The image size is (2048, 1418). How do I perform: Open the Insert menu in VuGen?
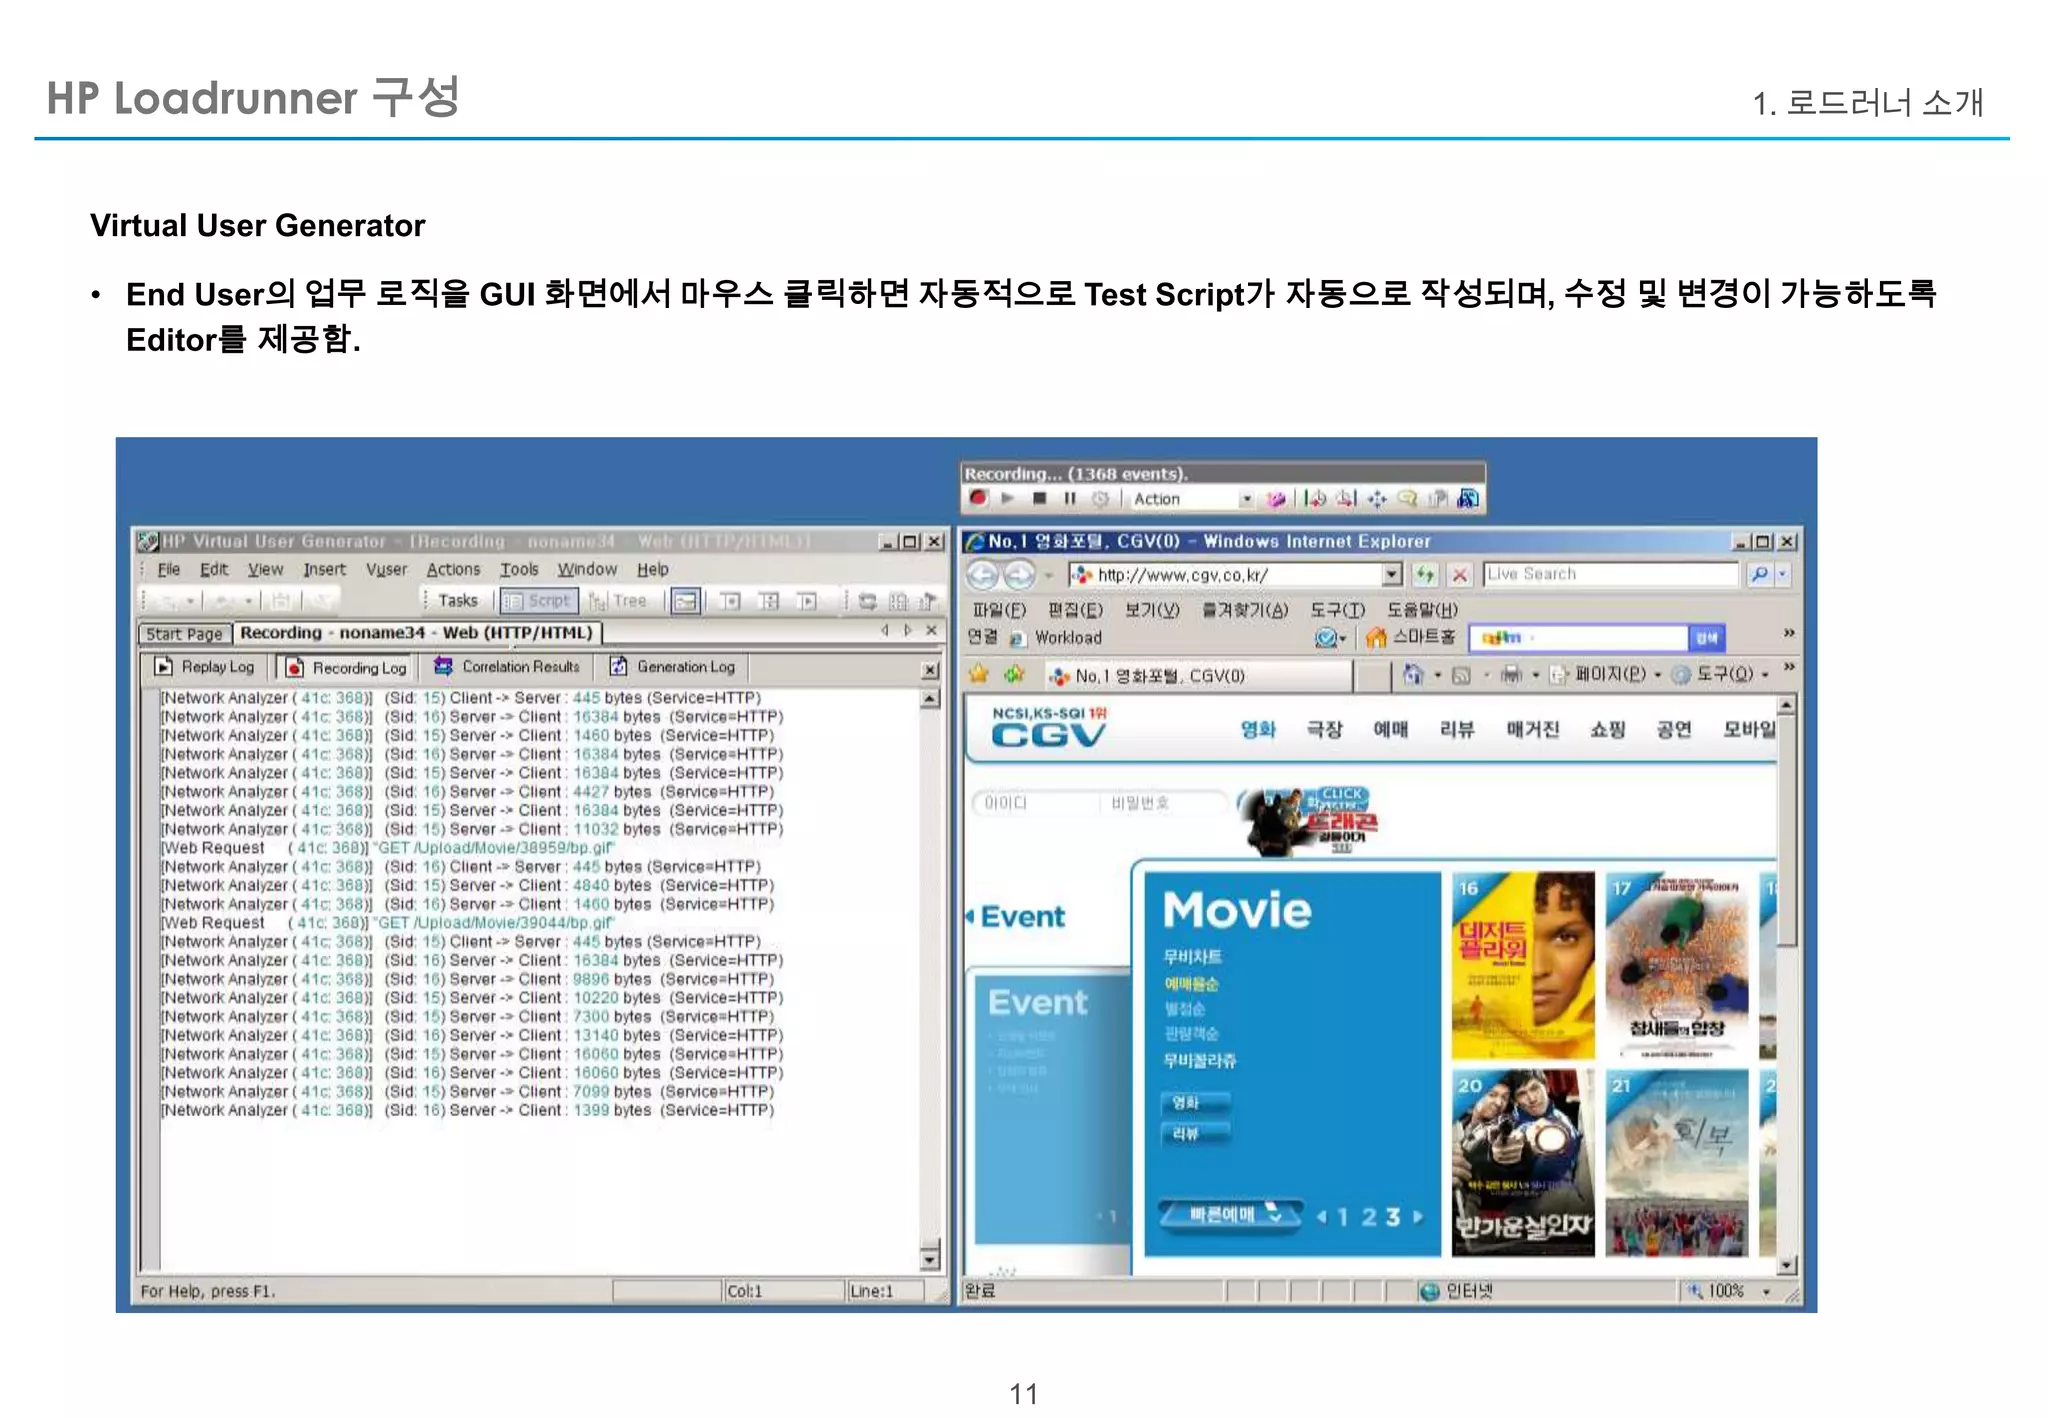(324, 569)
